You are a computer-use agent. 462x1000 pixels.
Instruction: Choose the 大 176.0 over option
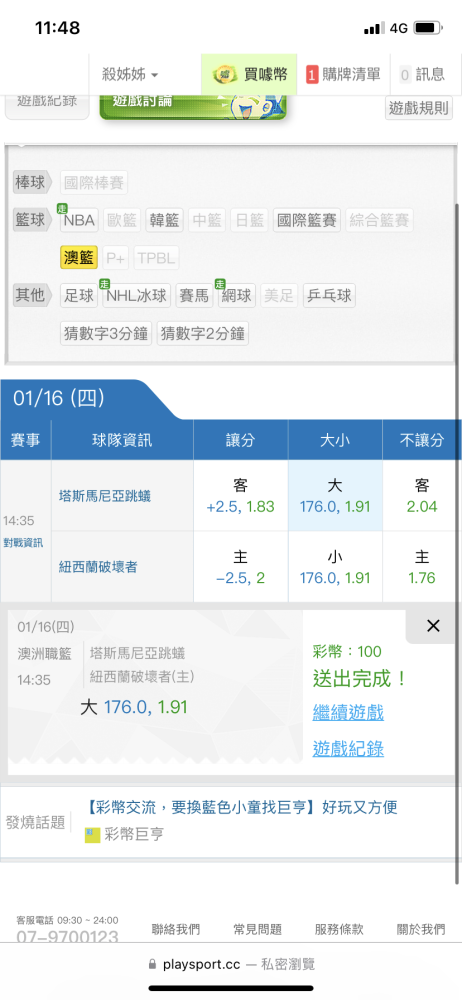[335, 496]
